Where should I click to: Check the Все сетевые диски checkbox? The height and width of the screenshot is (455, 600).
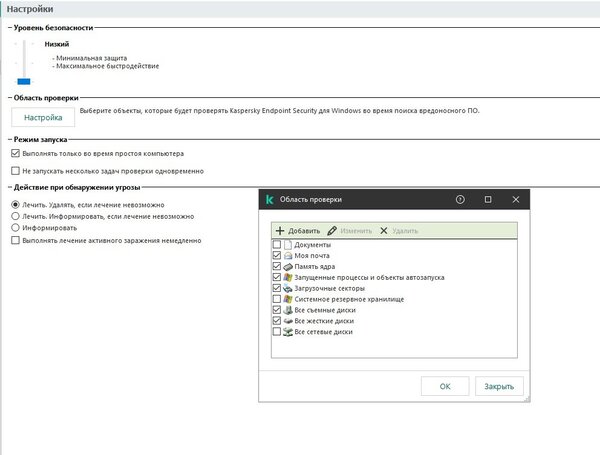coord(277,331)
